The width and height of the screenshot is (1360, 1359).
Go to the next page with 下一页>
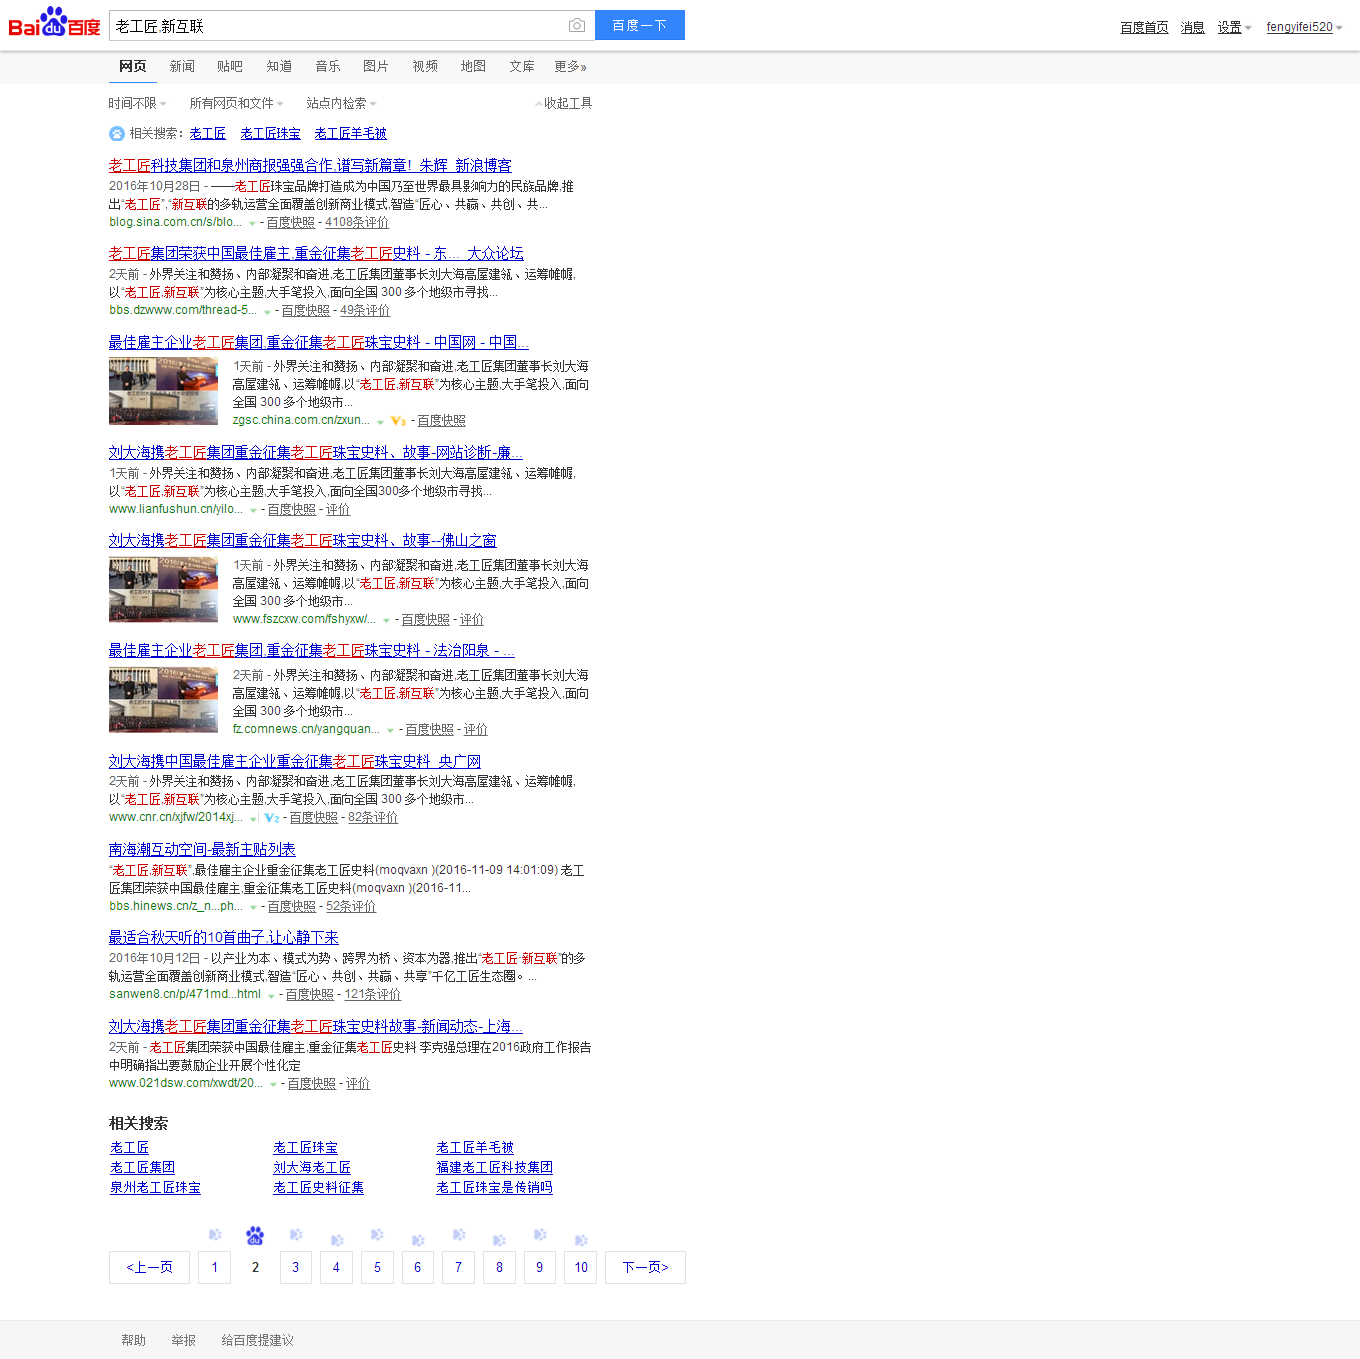[x=645, y=1267]
